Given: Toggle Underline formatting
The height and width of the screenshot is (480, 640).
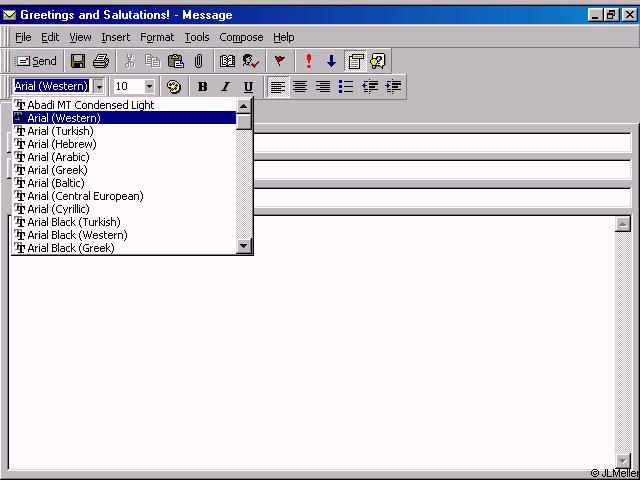Looking at the screenshot, I should pos(248,87).
